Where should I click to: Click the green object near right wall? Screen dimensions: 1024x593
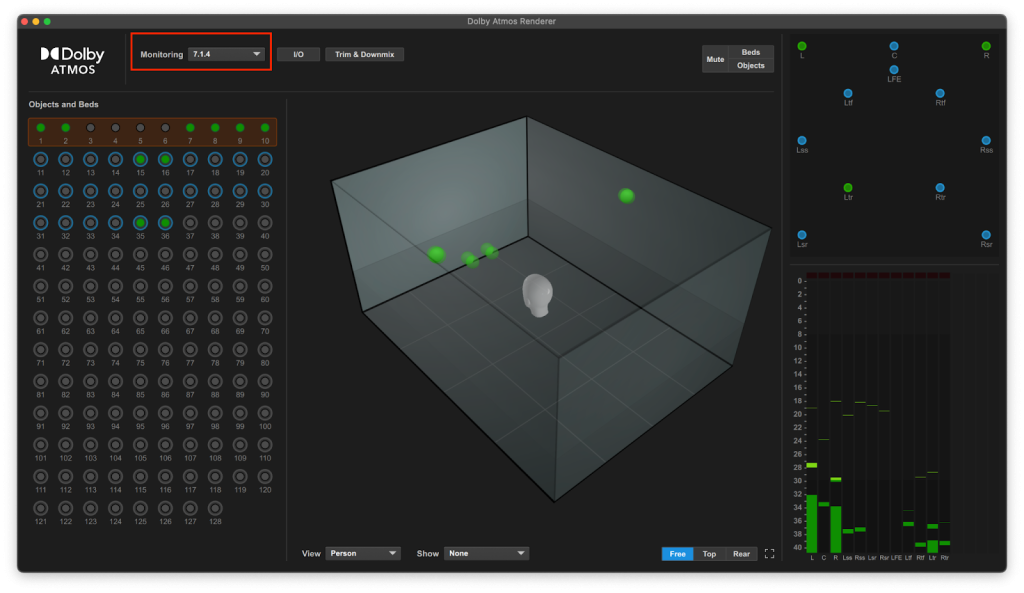[626, 195]
